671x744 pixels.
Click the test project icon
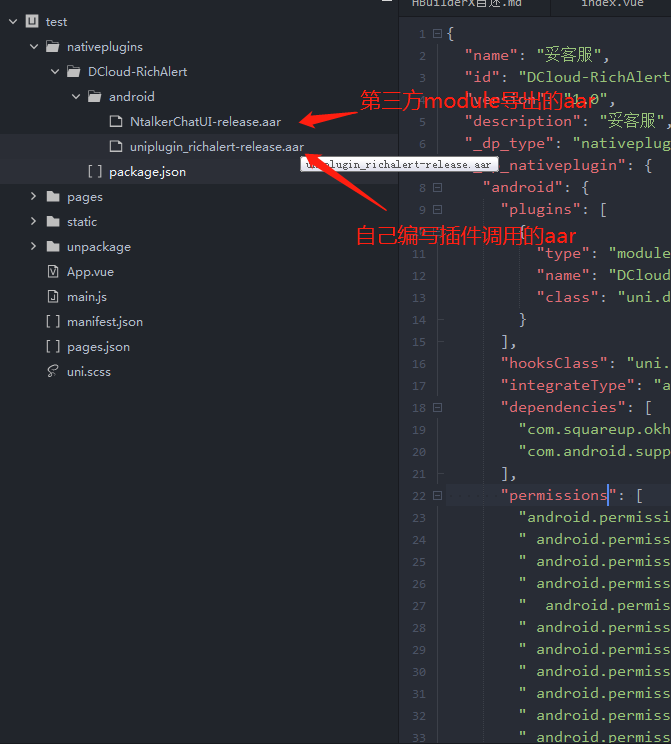[31, 21]
